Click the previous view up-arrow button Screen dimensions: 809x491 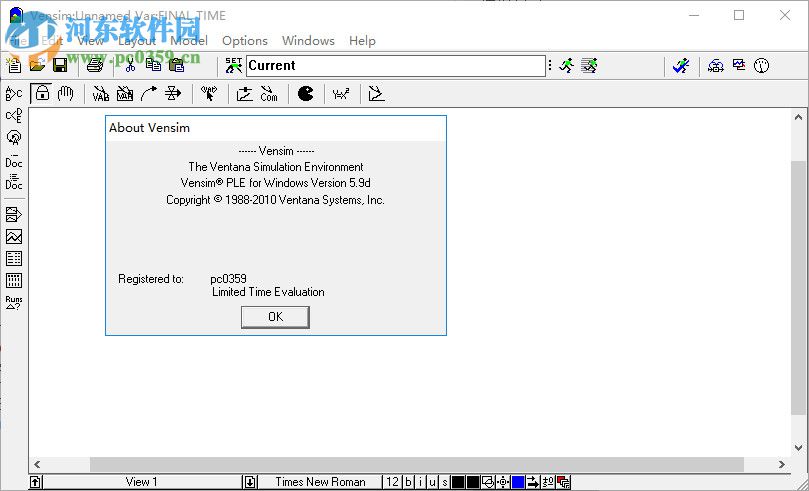[35, 482]
